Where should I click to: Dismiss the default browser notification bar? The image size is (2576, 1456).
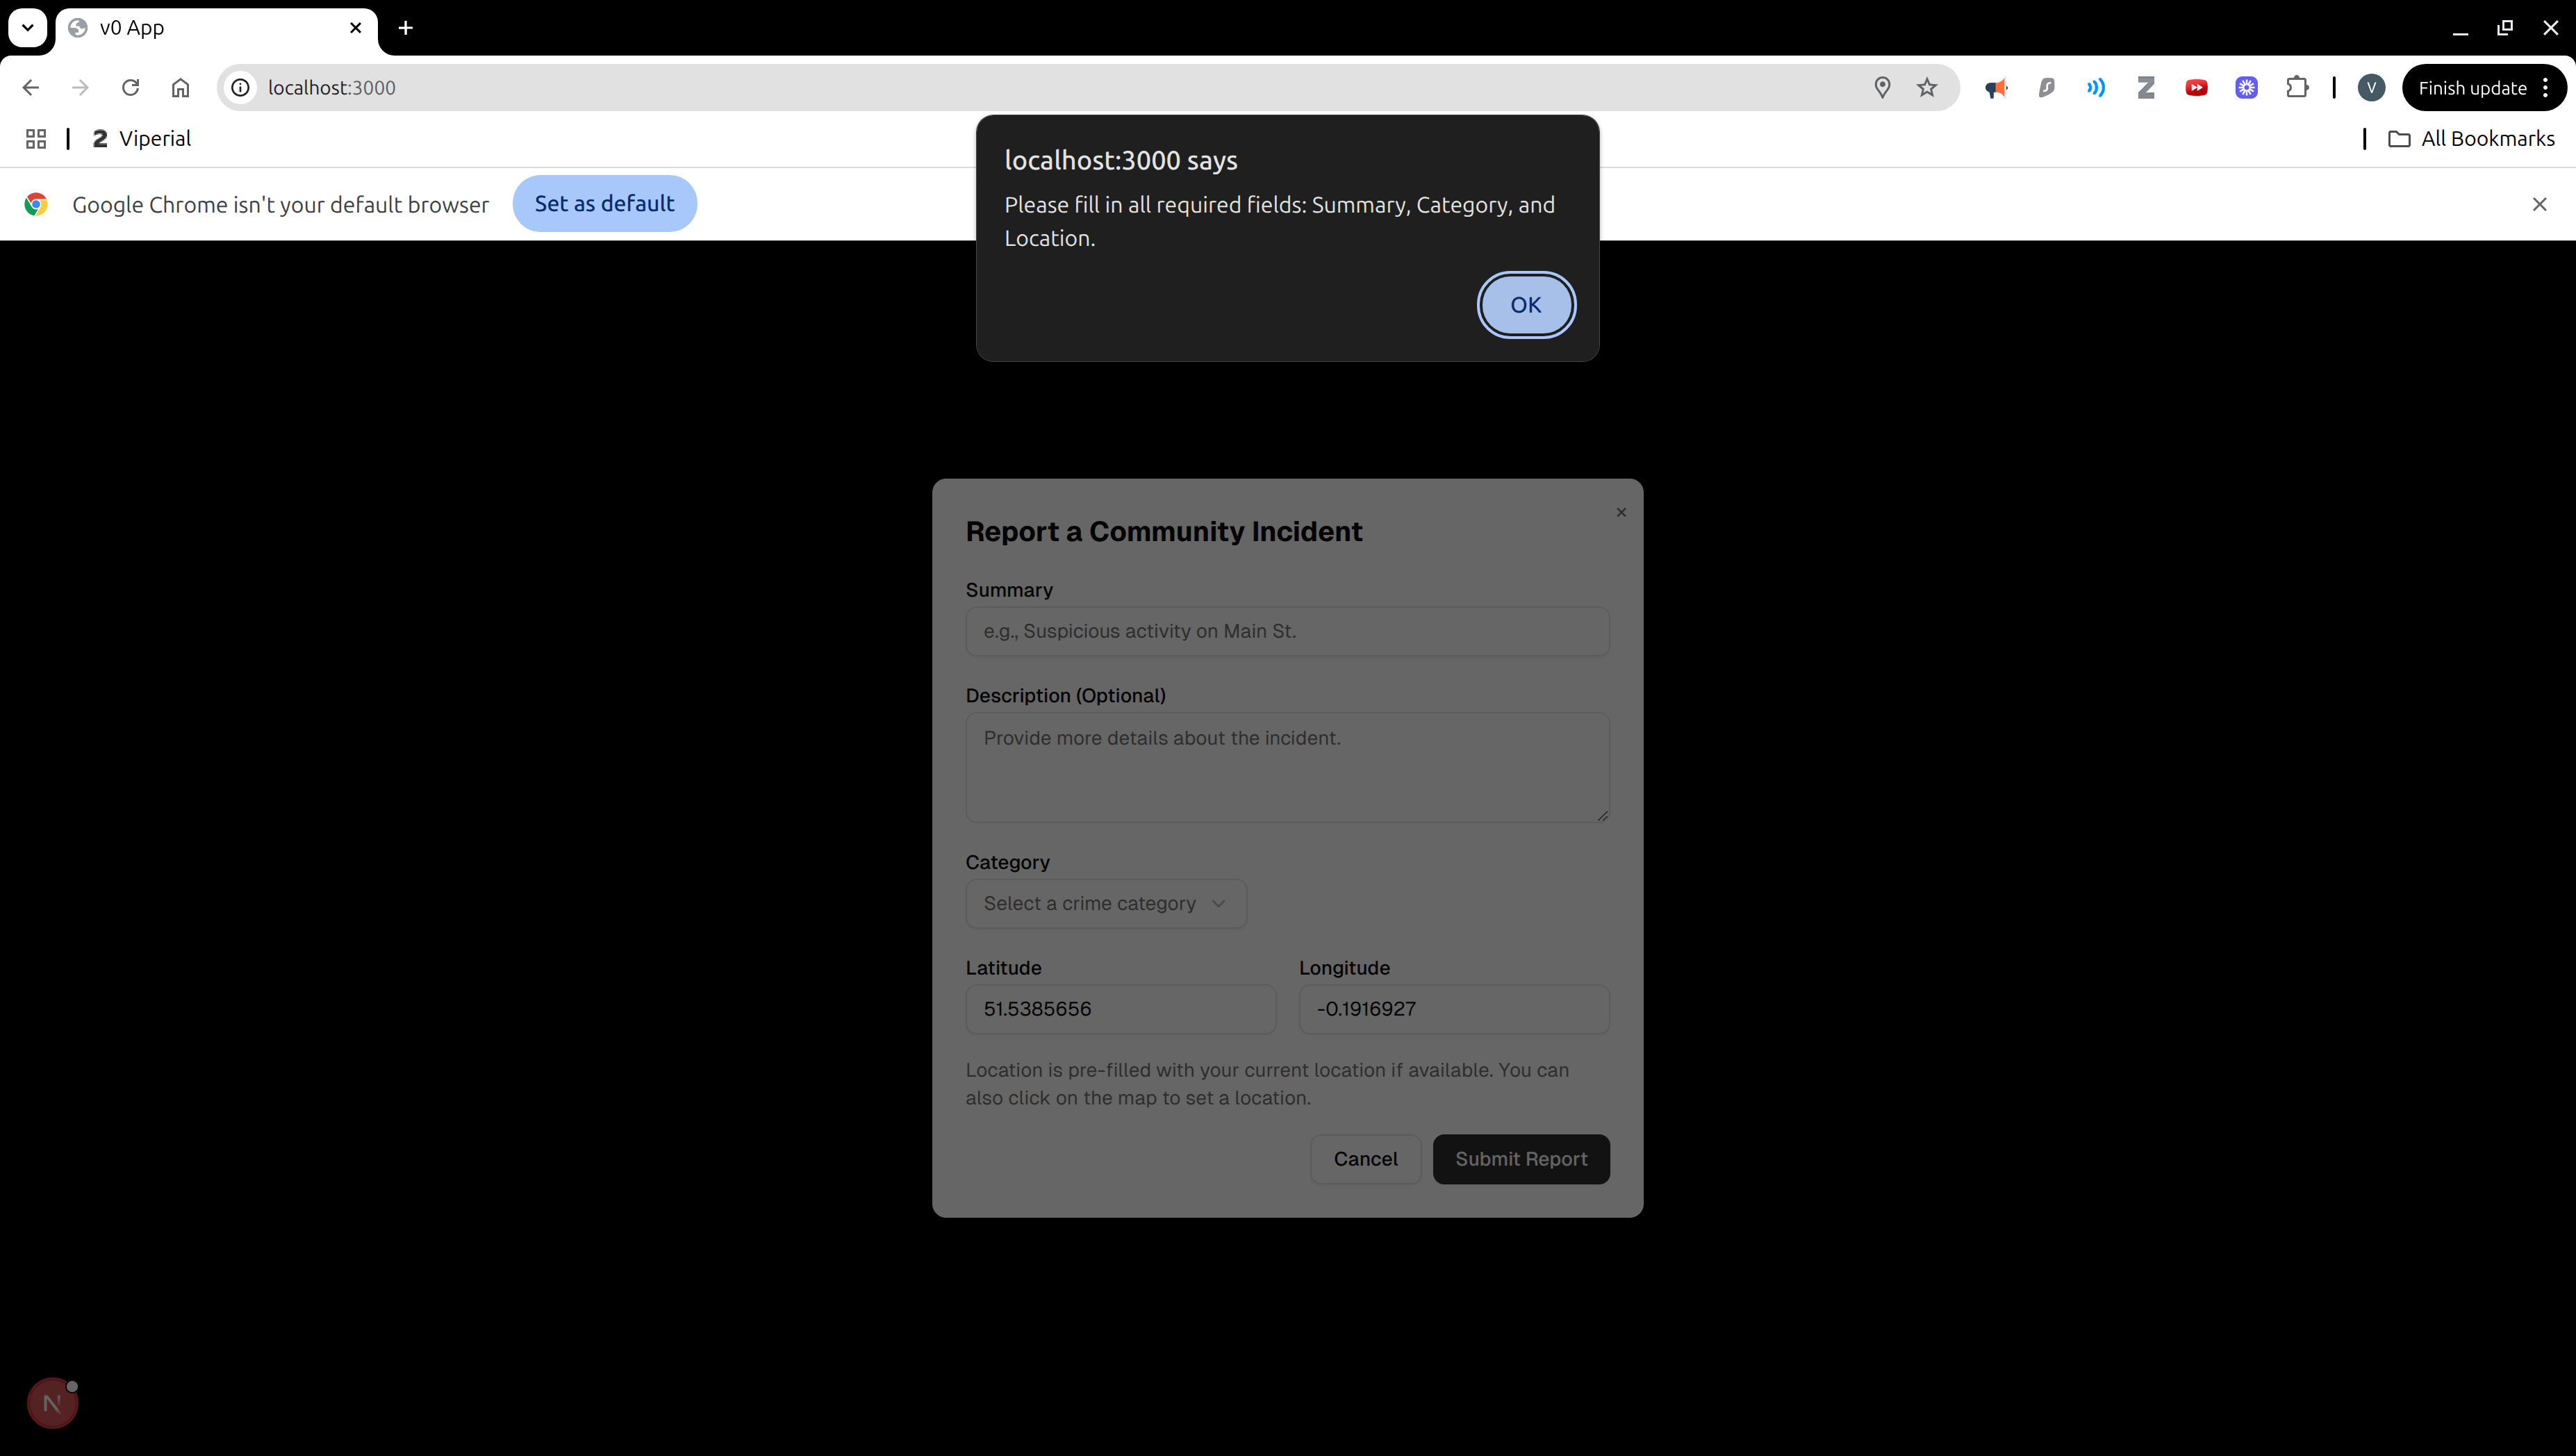2539,204
